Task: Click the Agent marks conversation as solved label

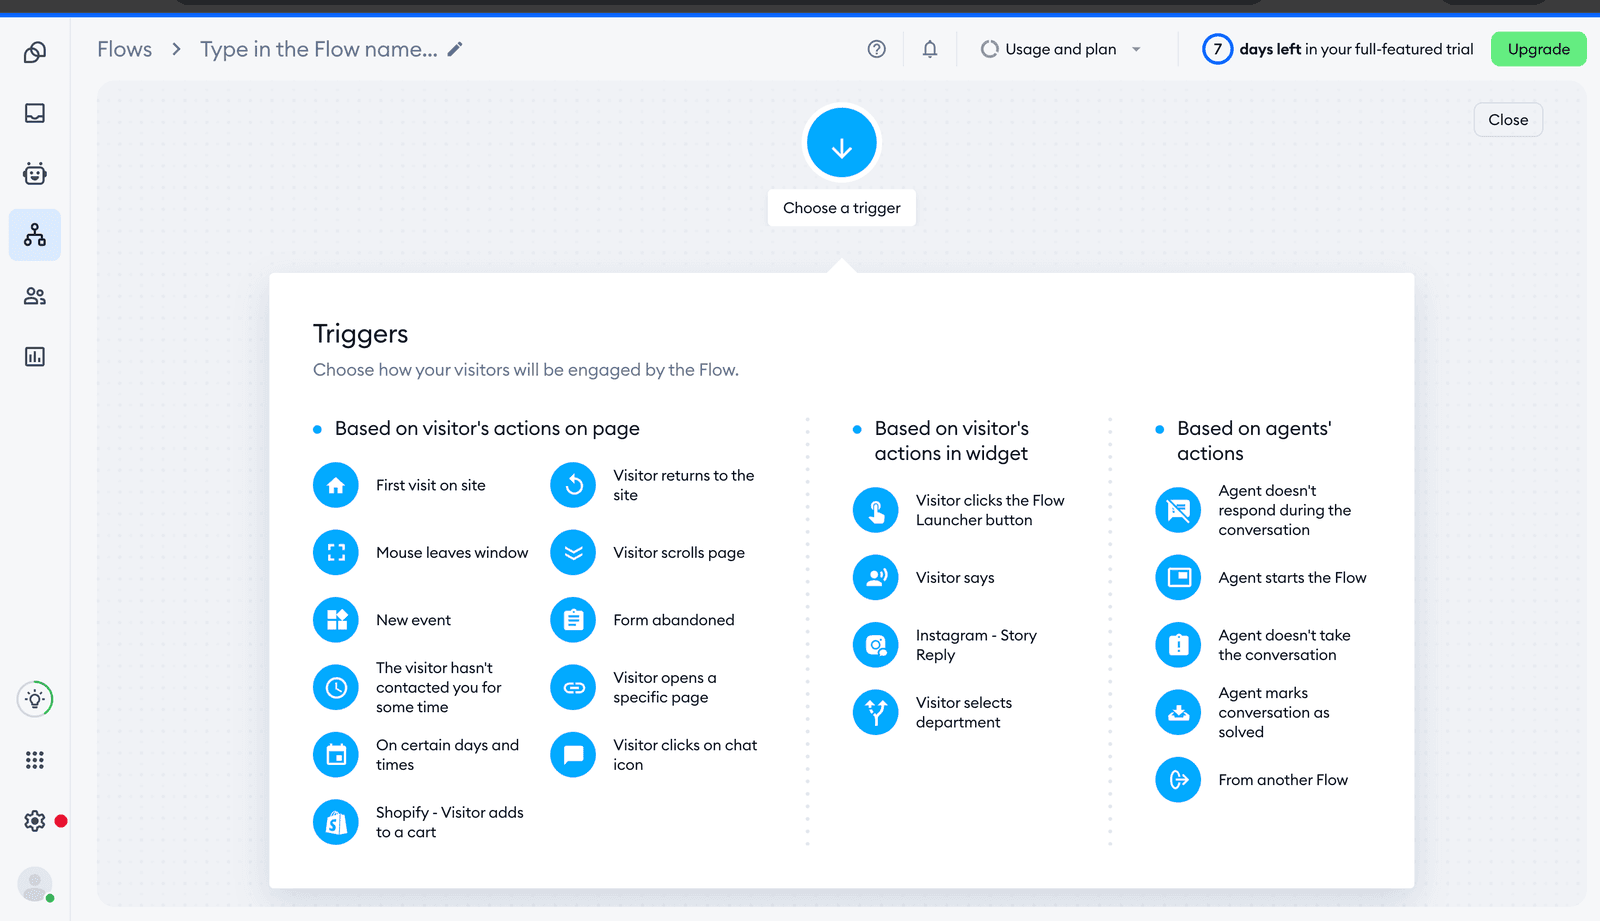Action: point(1274,712)
